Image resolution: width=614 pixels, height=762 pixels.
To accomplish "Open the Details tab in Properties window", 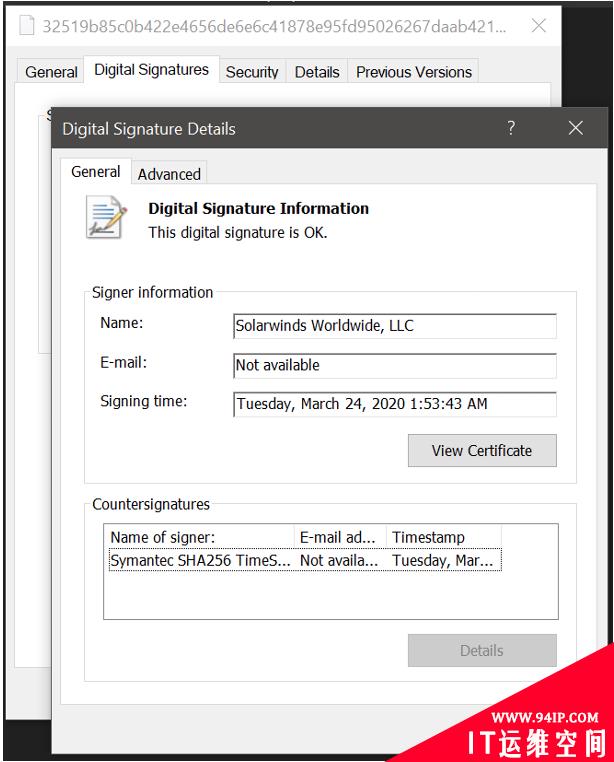I will coord(317,72).
